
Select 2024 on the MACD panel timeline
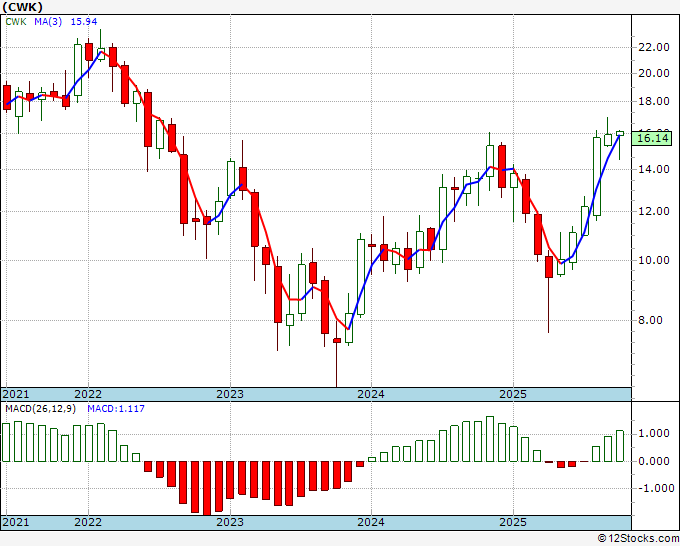[371, 522]
